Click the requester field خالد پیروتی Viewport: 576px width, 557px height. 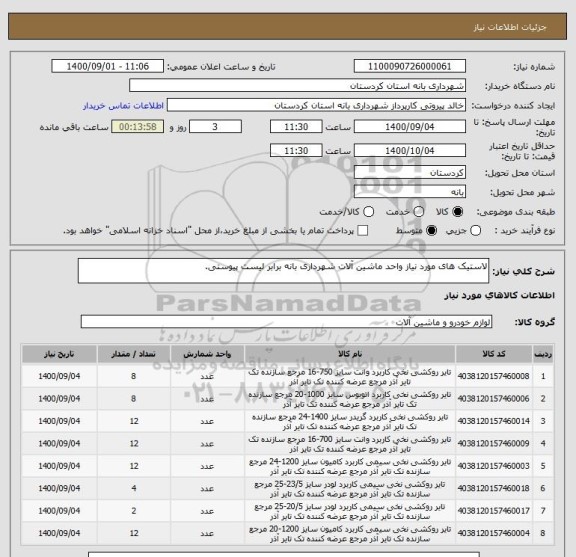coord(316,105)
